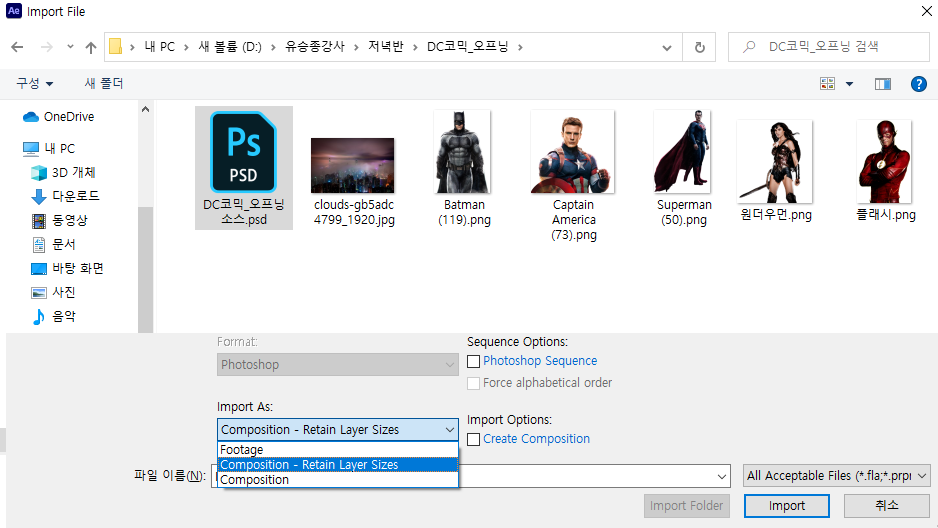Click the Import As combo box
The image size is (938, 528).
pos(337,429)
